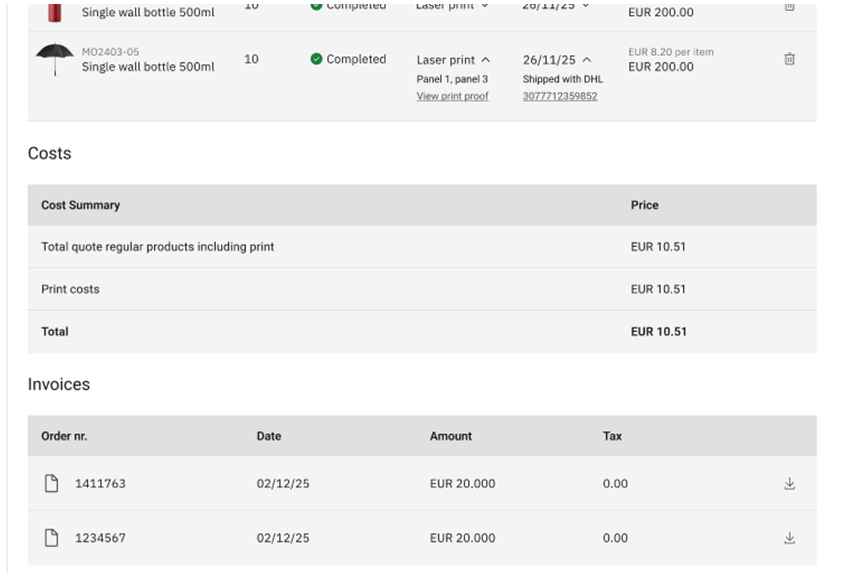
Task: Download invoice for order 1411763
Action: [789, 484]
